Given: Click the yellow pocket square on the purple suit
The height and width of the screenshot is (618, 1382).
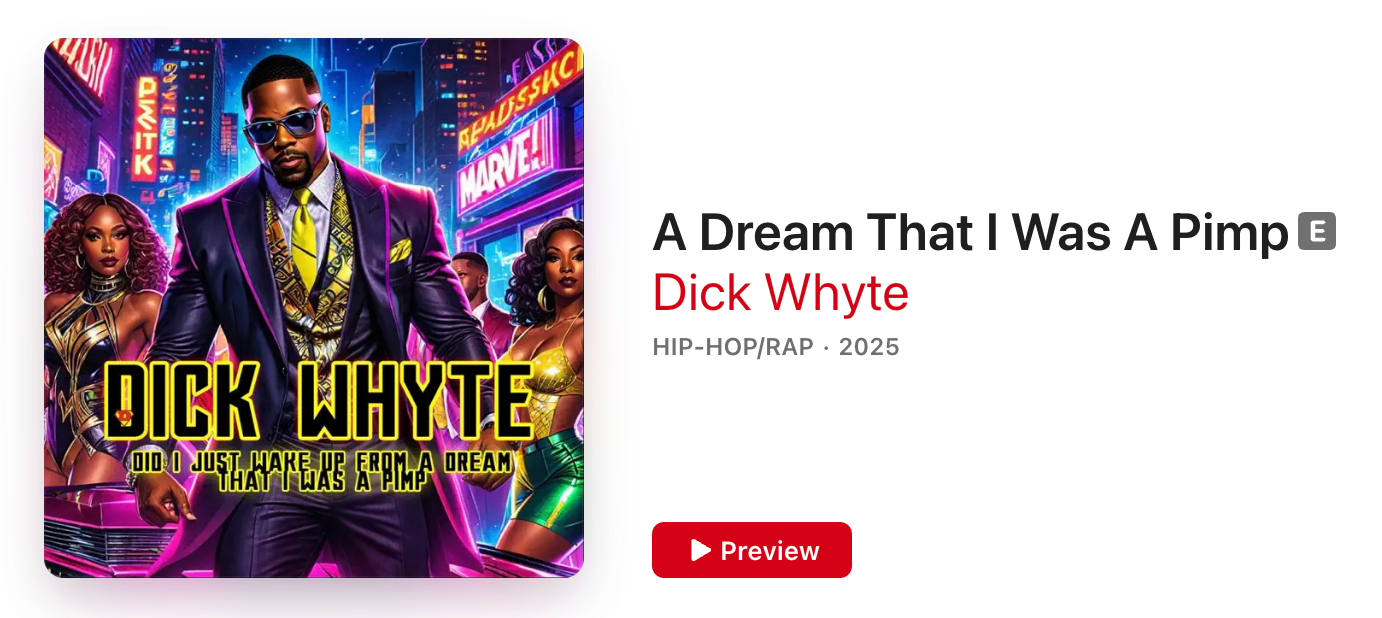Looking at the screenshot, I should [400, 249].
